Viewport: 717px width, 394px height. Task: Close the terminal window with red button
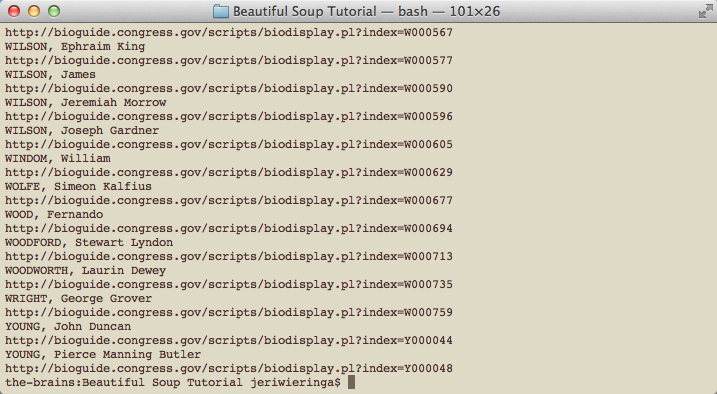[14, 11]
